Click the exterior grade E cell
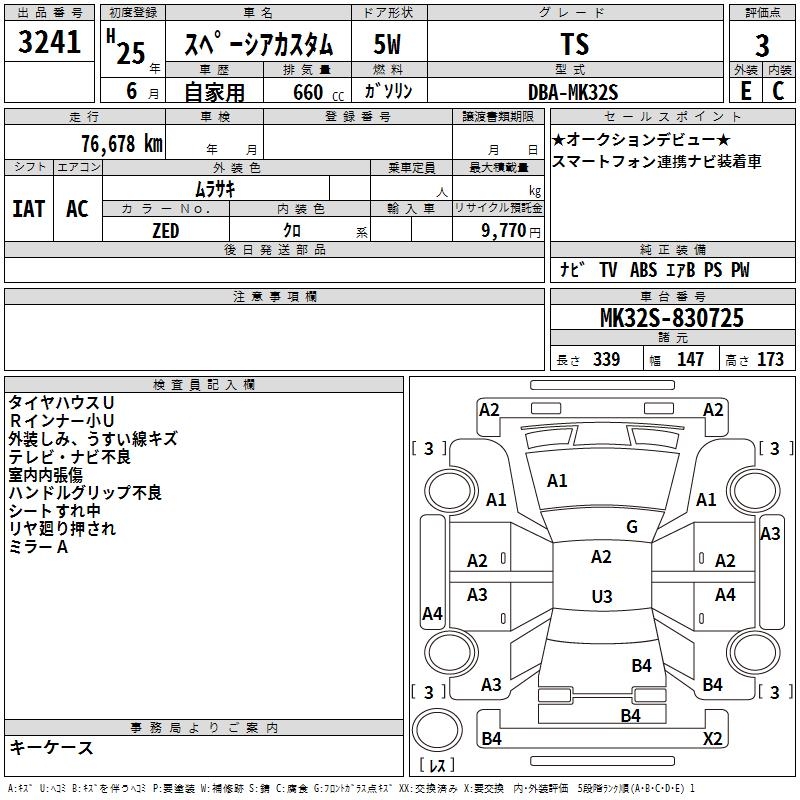800x800 pixels. tap(746, 91)
